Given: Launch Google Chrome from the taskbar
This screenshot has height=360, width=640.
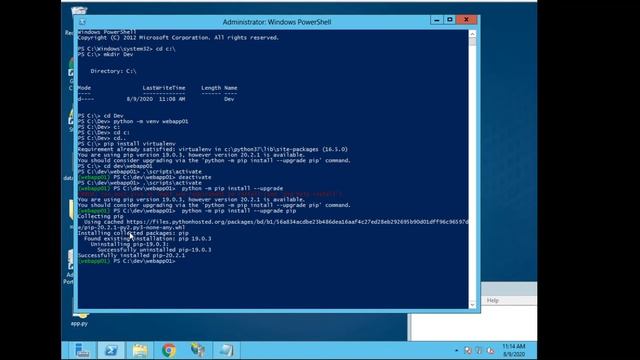Looking at the screenshot, I should pyautogui.click(x=169, y=350).
